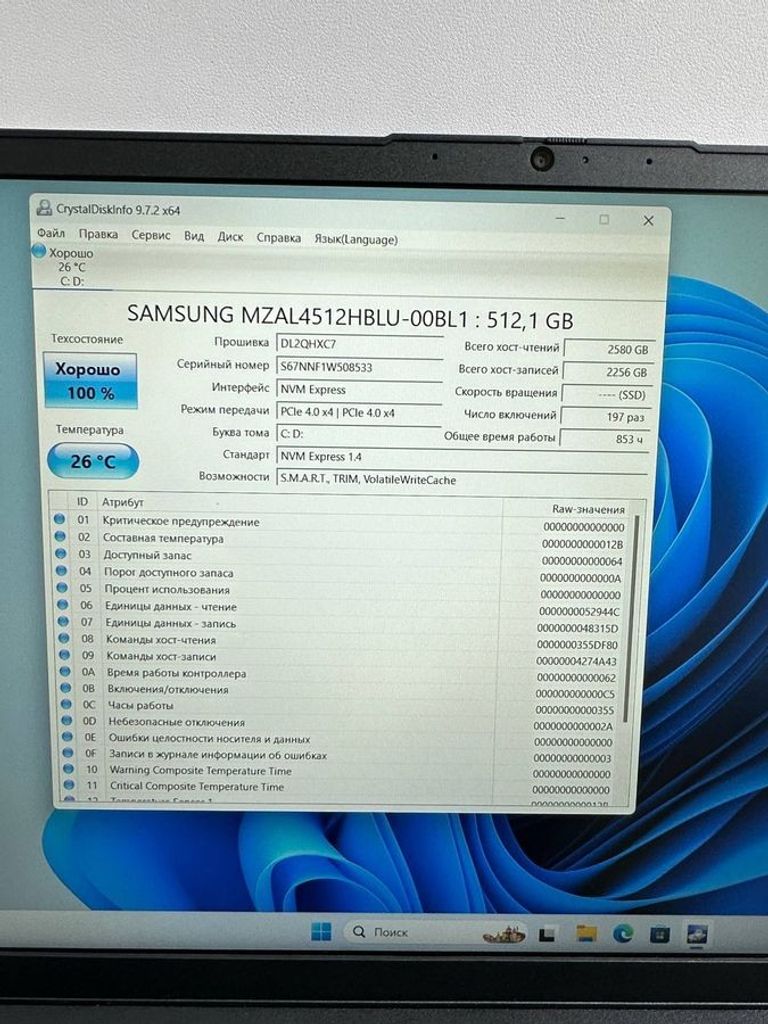Click the serial number field S67NNF1W508533

tap(360, 367)
